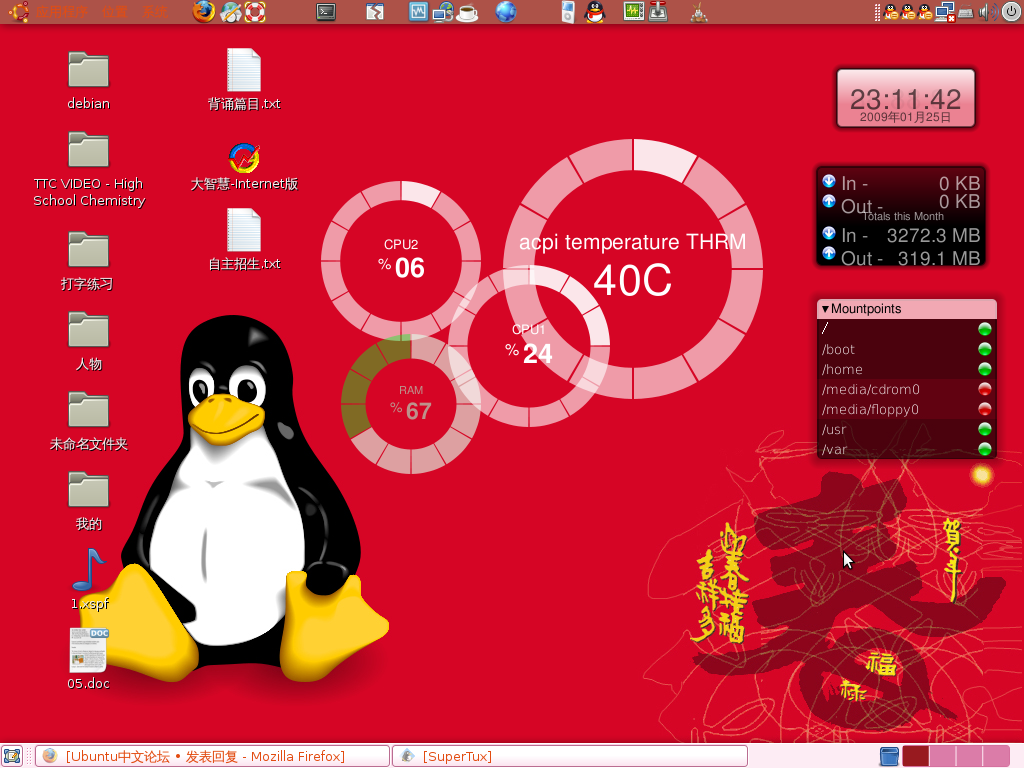Click the network In/Out traffic widget
The image size is (1024, 768).
pyautogui.click(x=901, y=217)
